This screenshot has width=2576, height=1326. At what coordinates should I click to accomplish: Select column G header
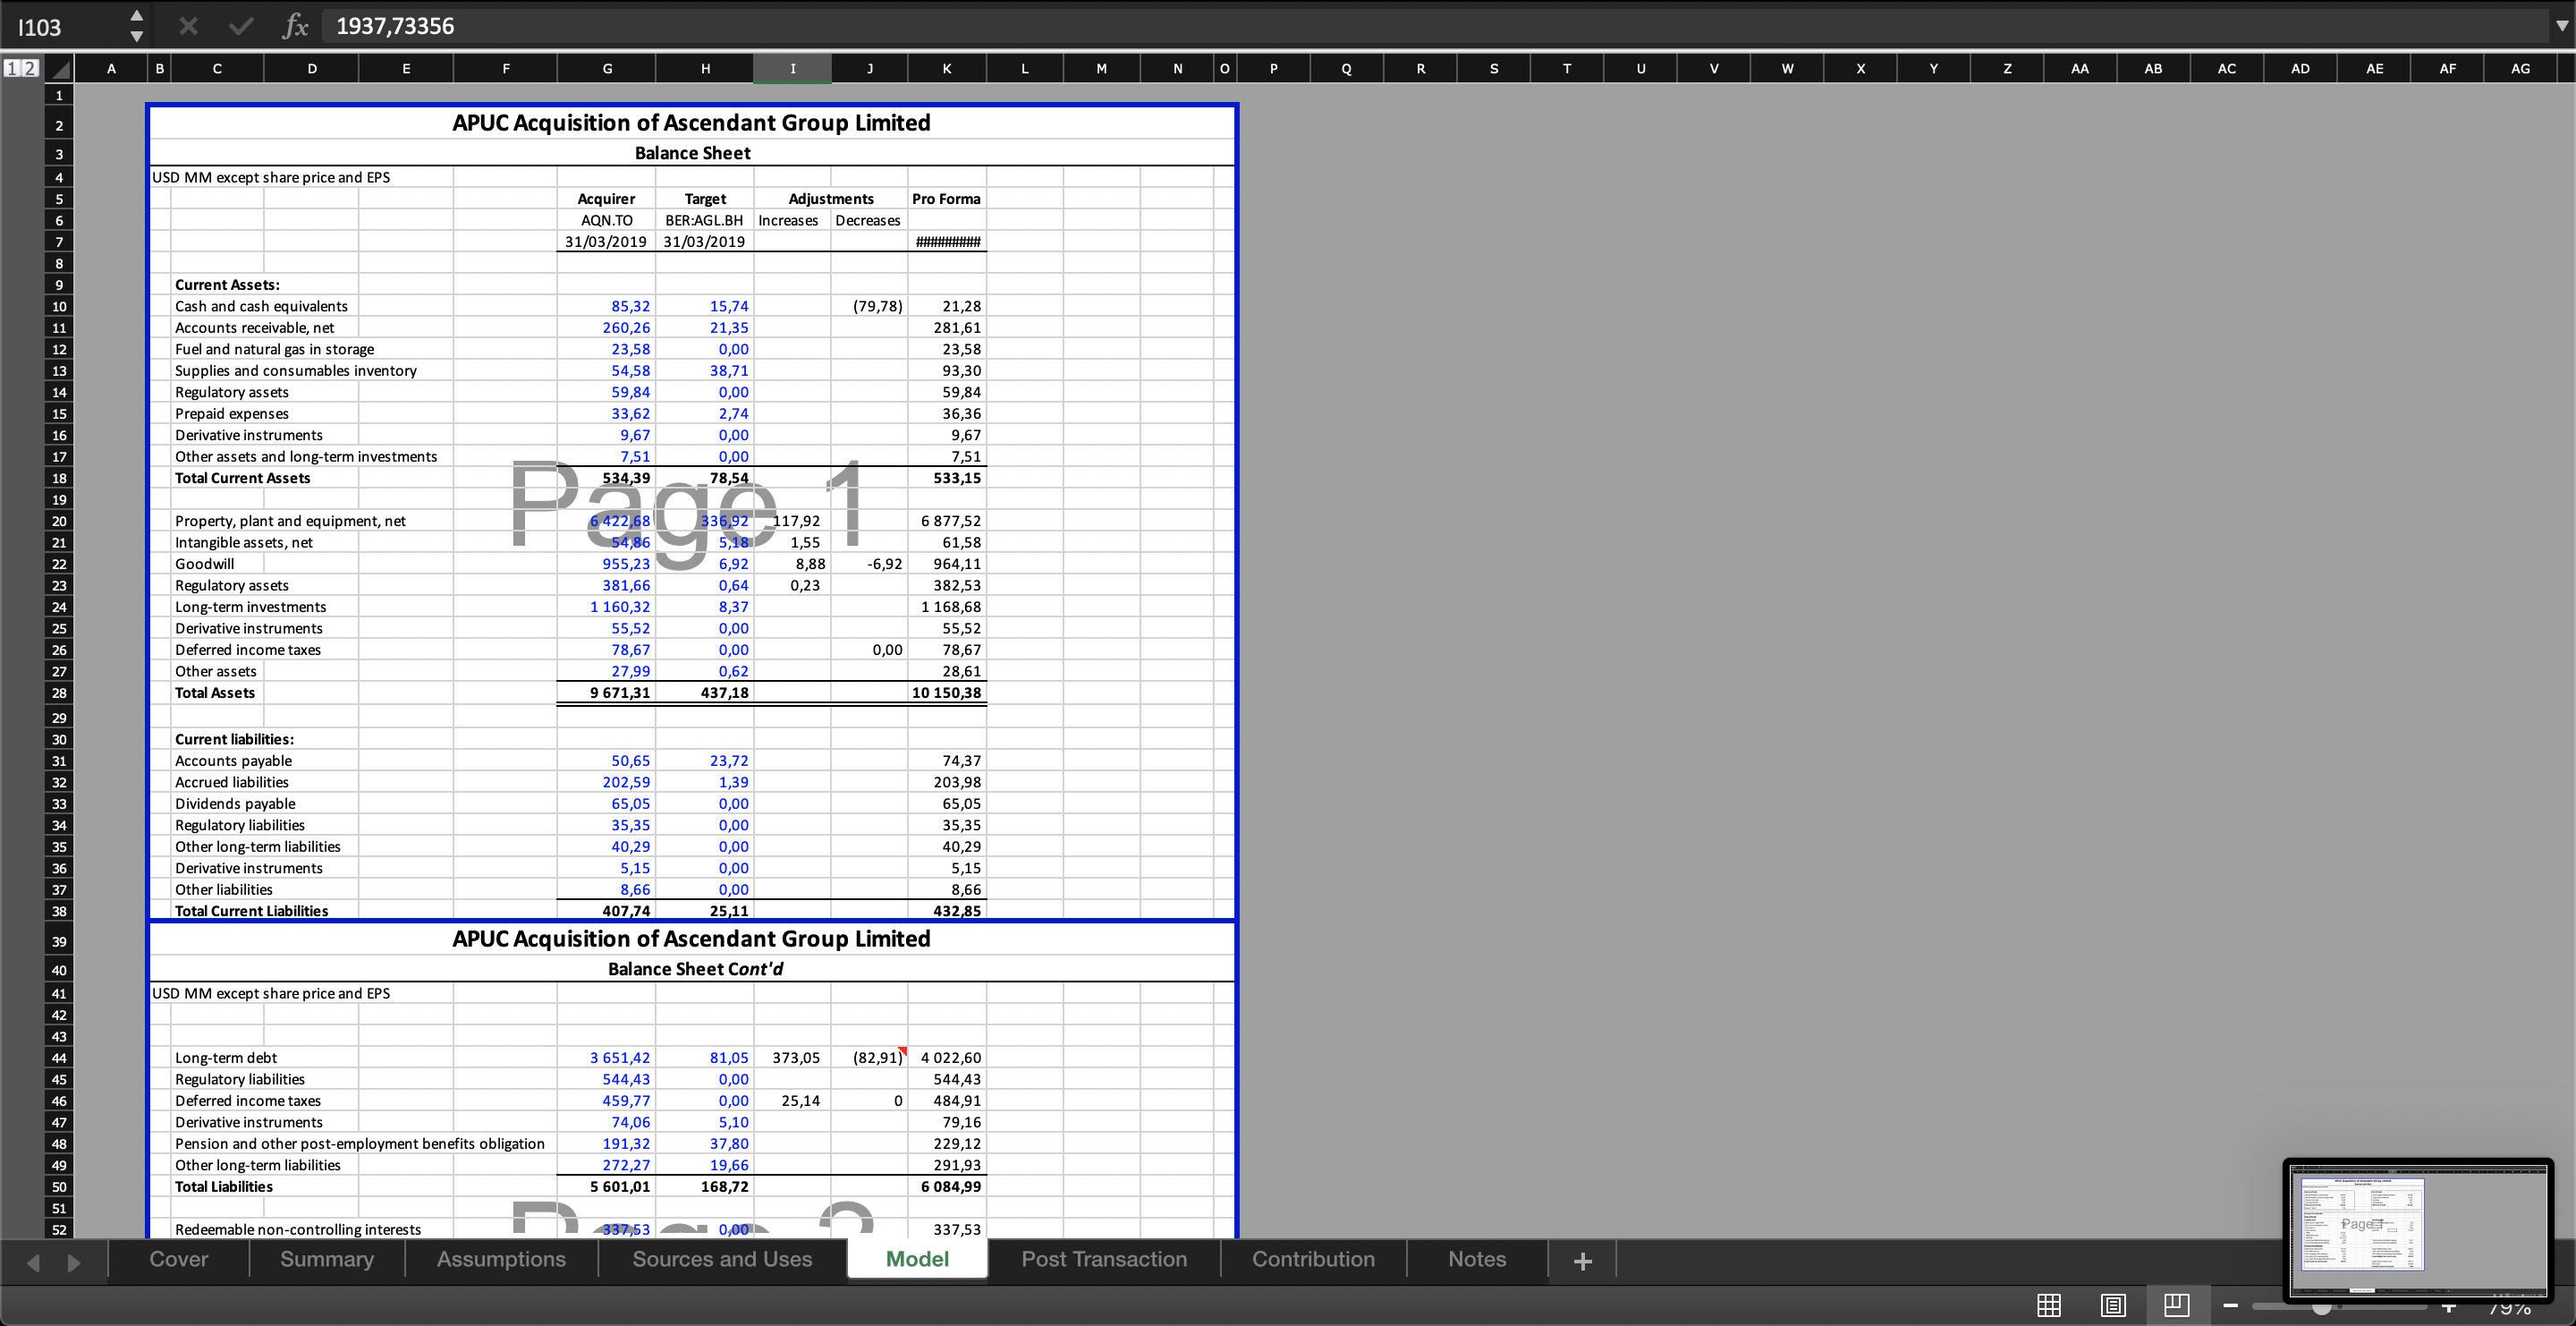[607, 69]
